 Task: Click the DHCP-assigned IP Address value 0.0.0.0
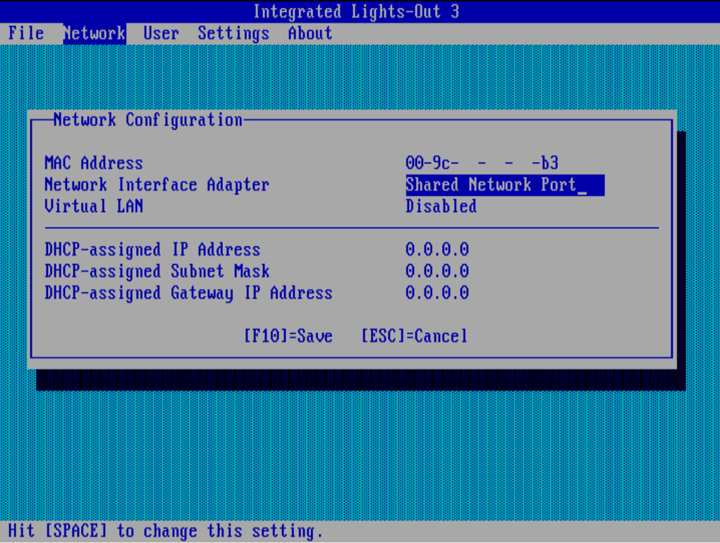tap(437, 250)
